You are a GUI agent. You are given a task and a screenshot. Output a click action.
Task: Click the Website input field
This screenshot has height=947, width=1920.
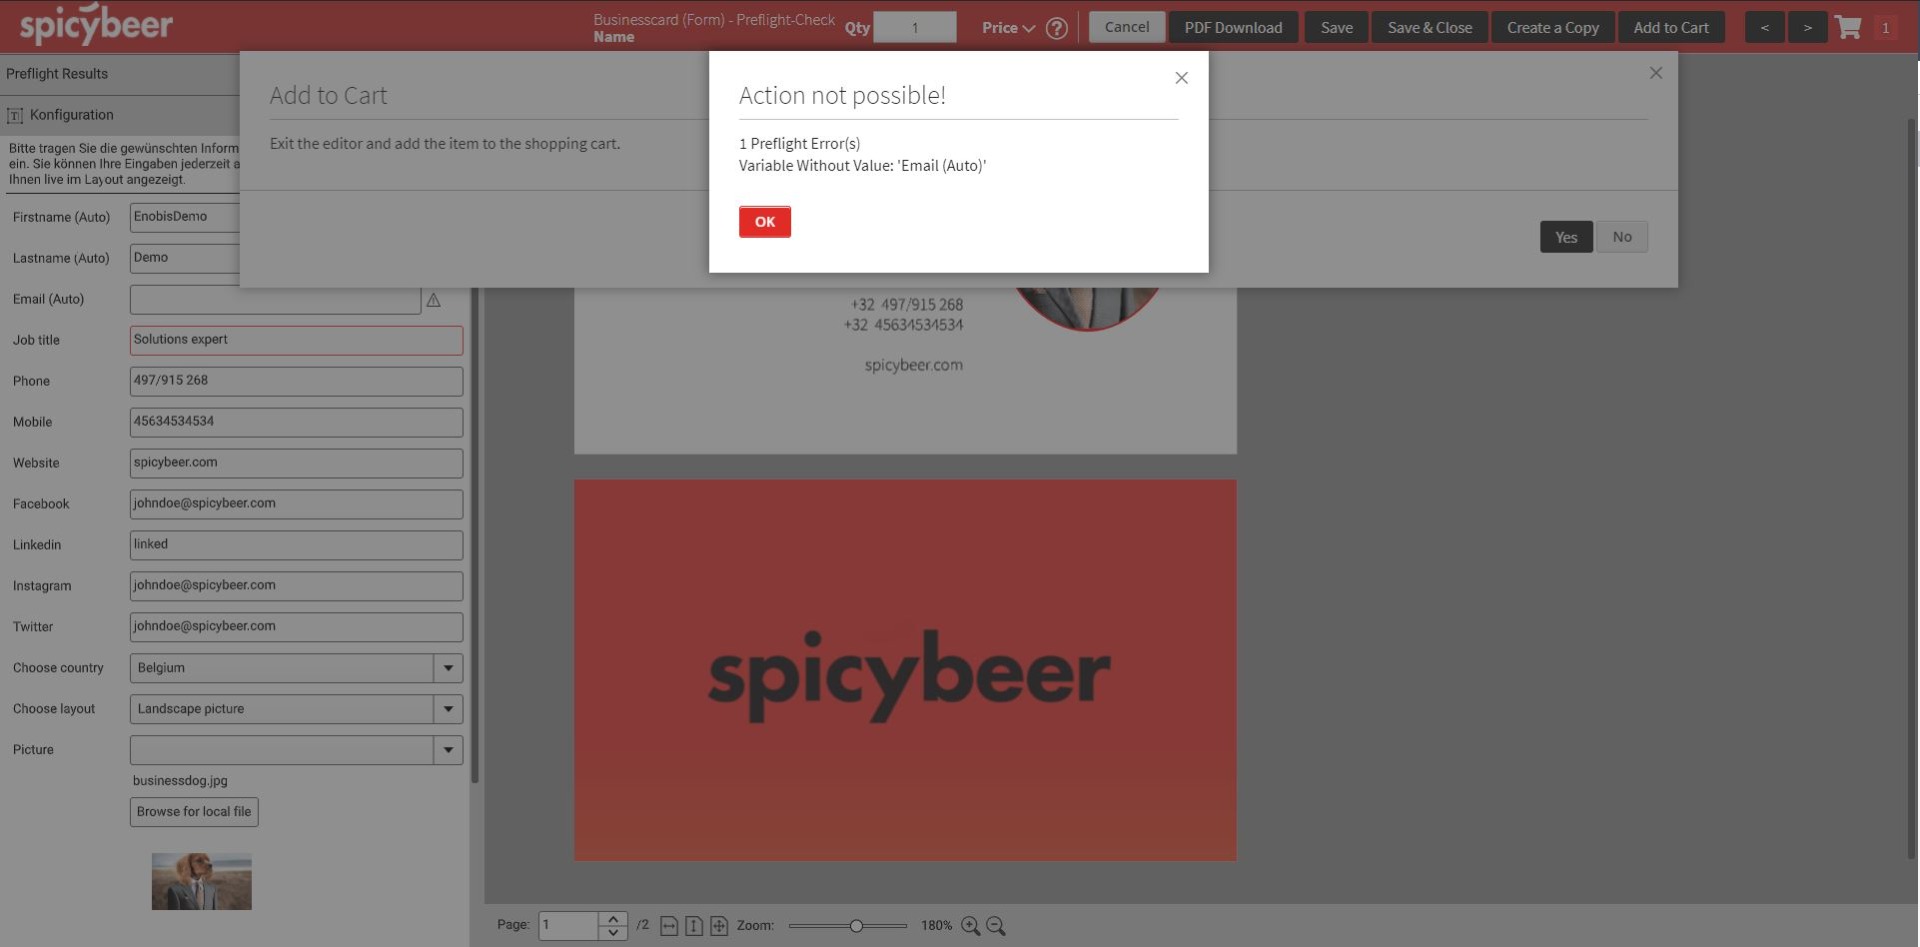click(x=296, y=463)
